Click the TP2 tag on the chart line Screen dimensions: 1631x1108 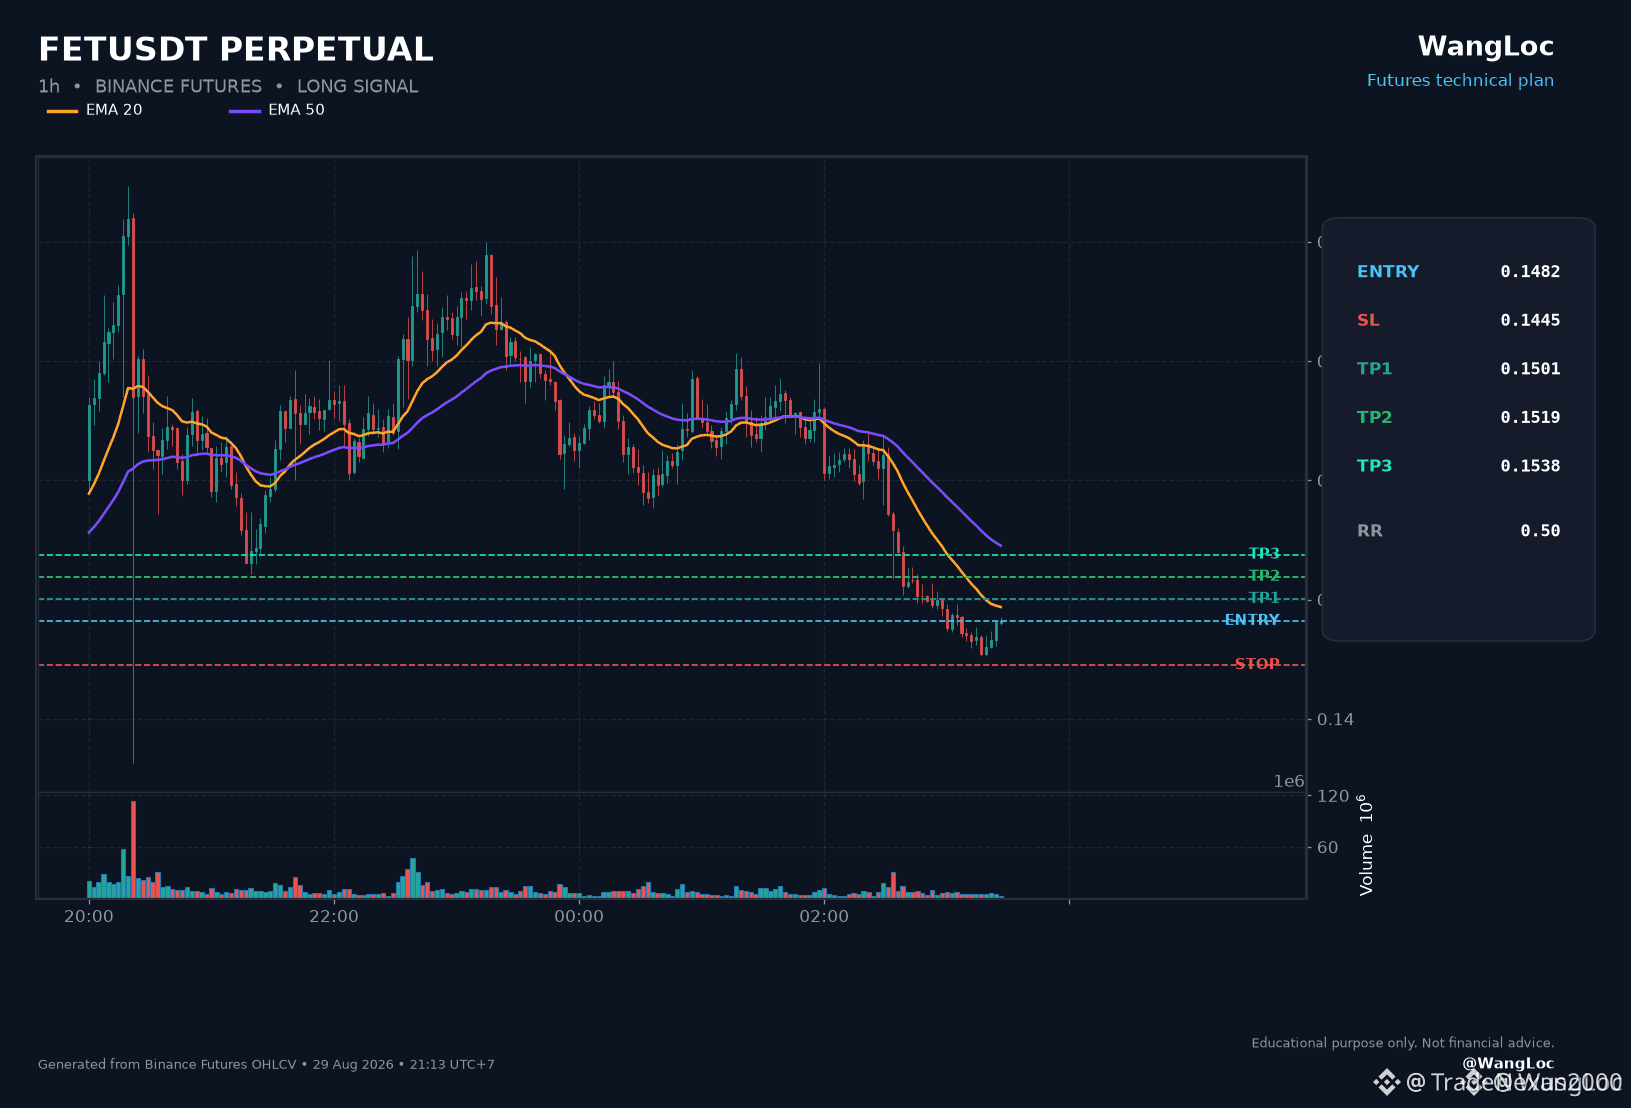tap(1264, 576)
